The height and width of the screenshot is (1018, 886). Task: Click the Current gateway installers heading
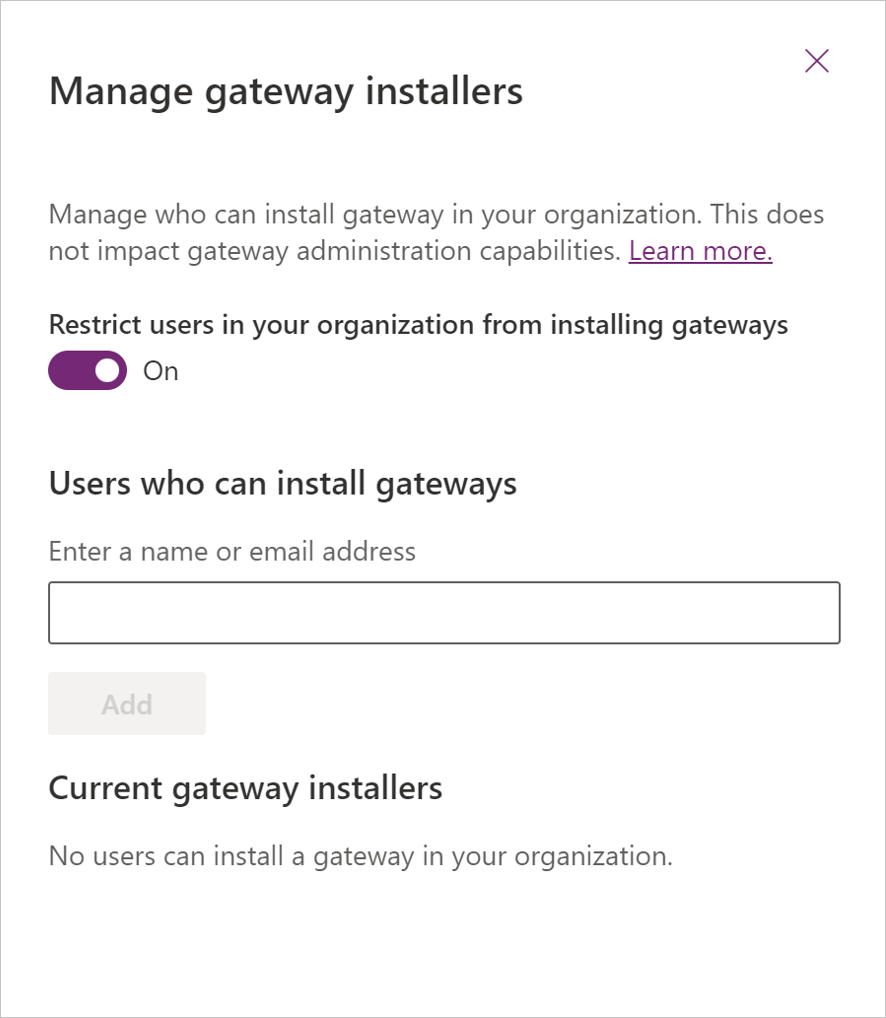click(244, 787)
